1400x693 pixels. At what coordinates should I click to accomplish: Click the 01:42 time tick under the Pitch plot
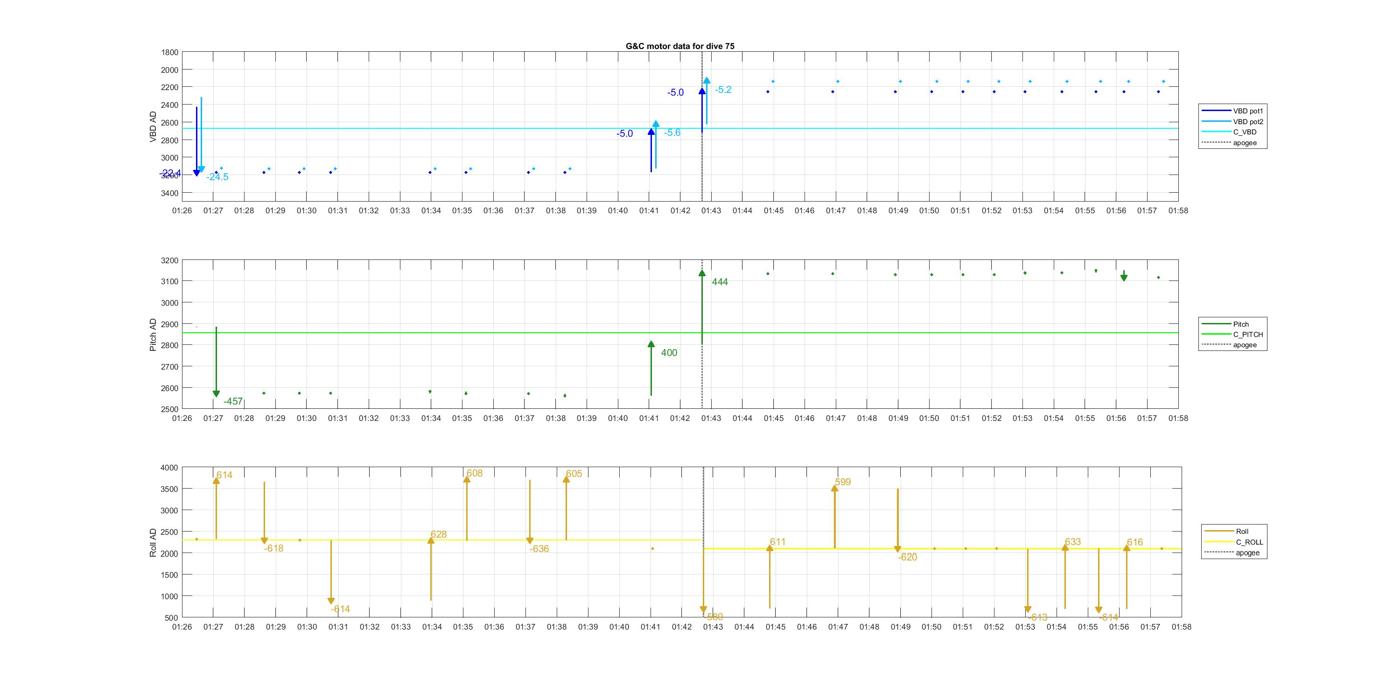point(681,419)
